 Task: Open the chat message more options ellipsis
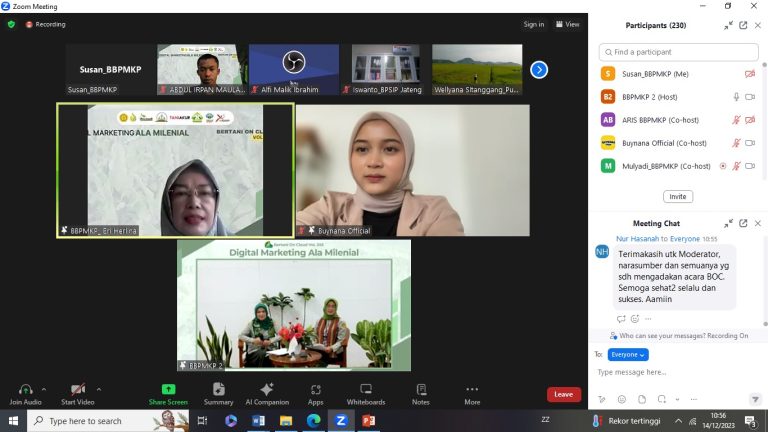[x=648, y=319]
